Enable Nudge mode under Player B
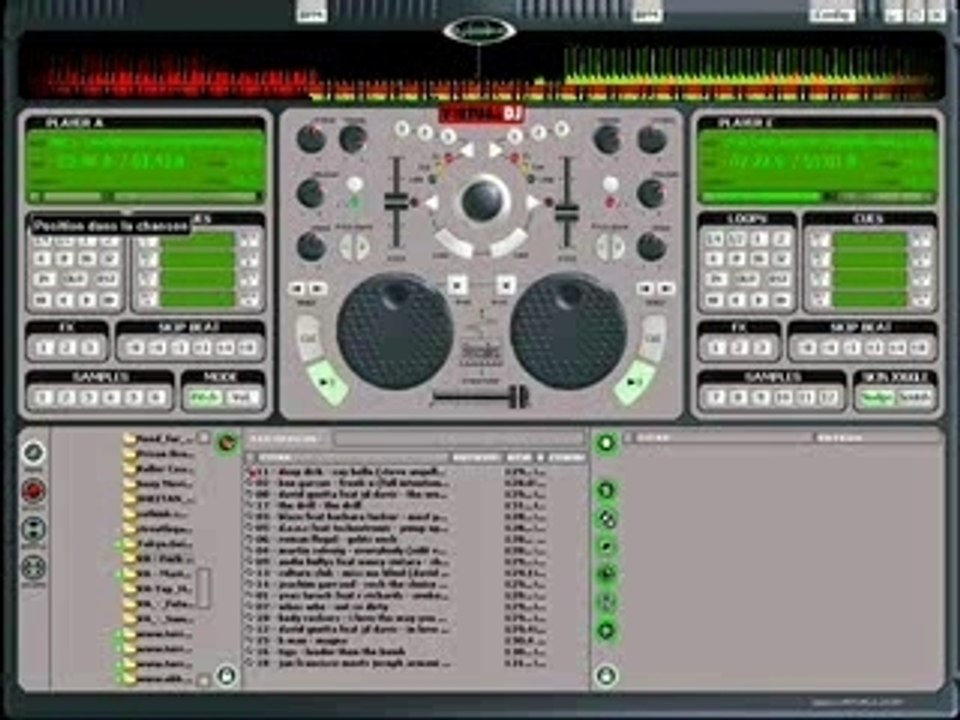The image size is (960, 720). [876, 398]
